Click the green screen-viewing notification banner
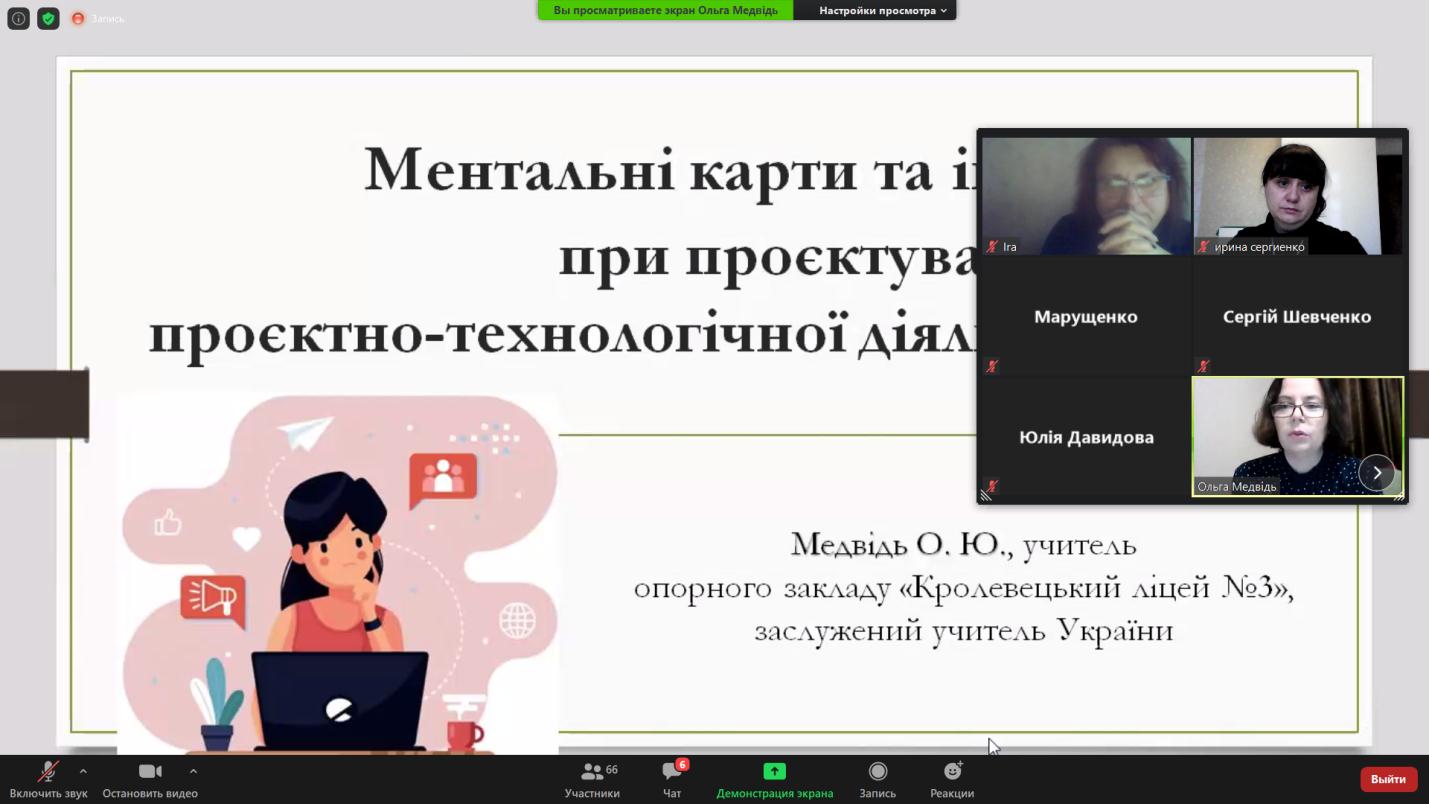 pyautogui.click(x=665, y=11)
